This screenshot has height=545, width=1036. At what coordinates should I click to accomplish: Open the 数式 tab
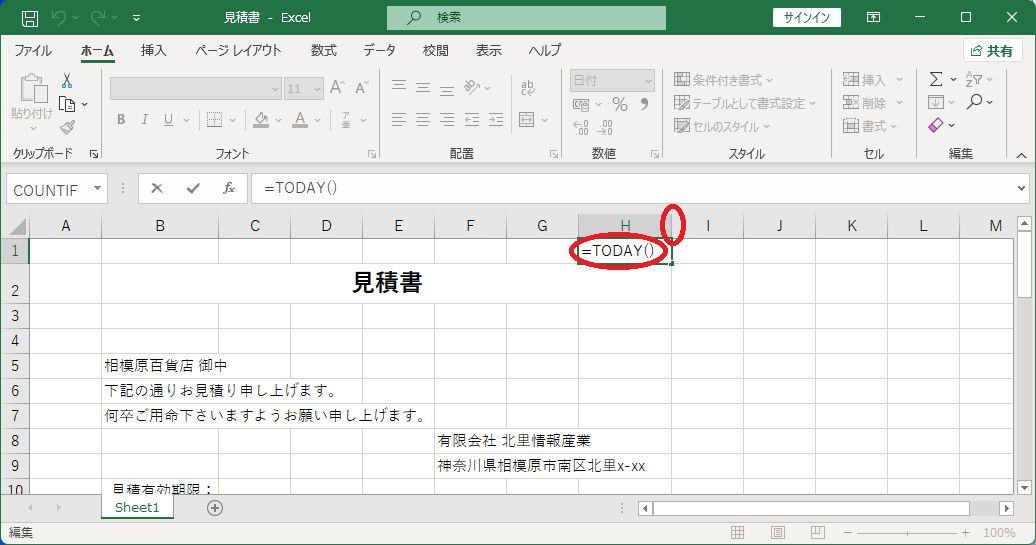click(x=324, y=51)
